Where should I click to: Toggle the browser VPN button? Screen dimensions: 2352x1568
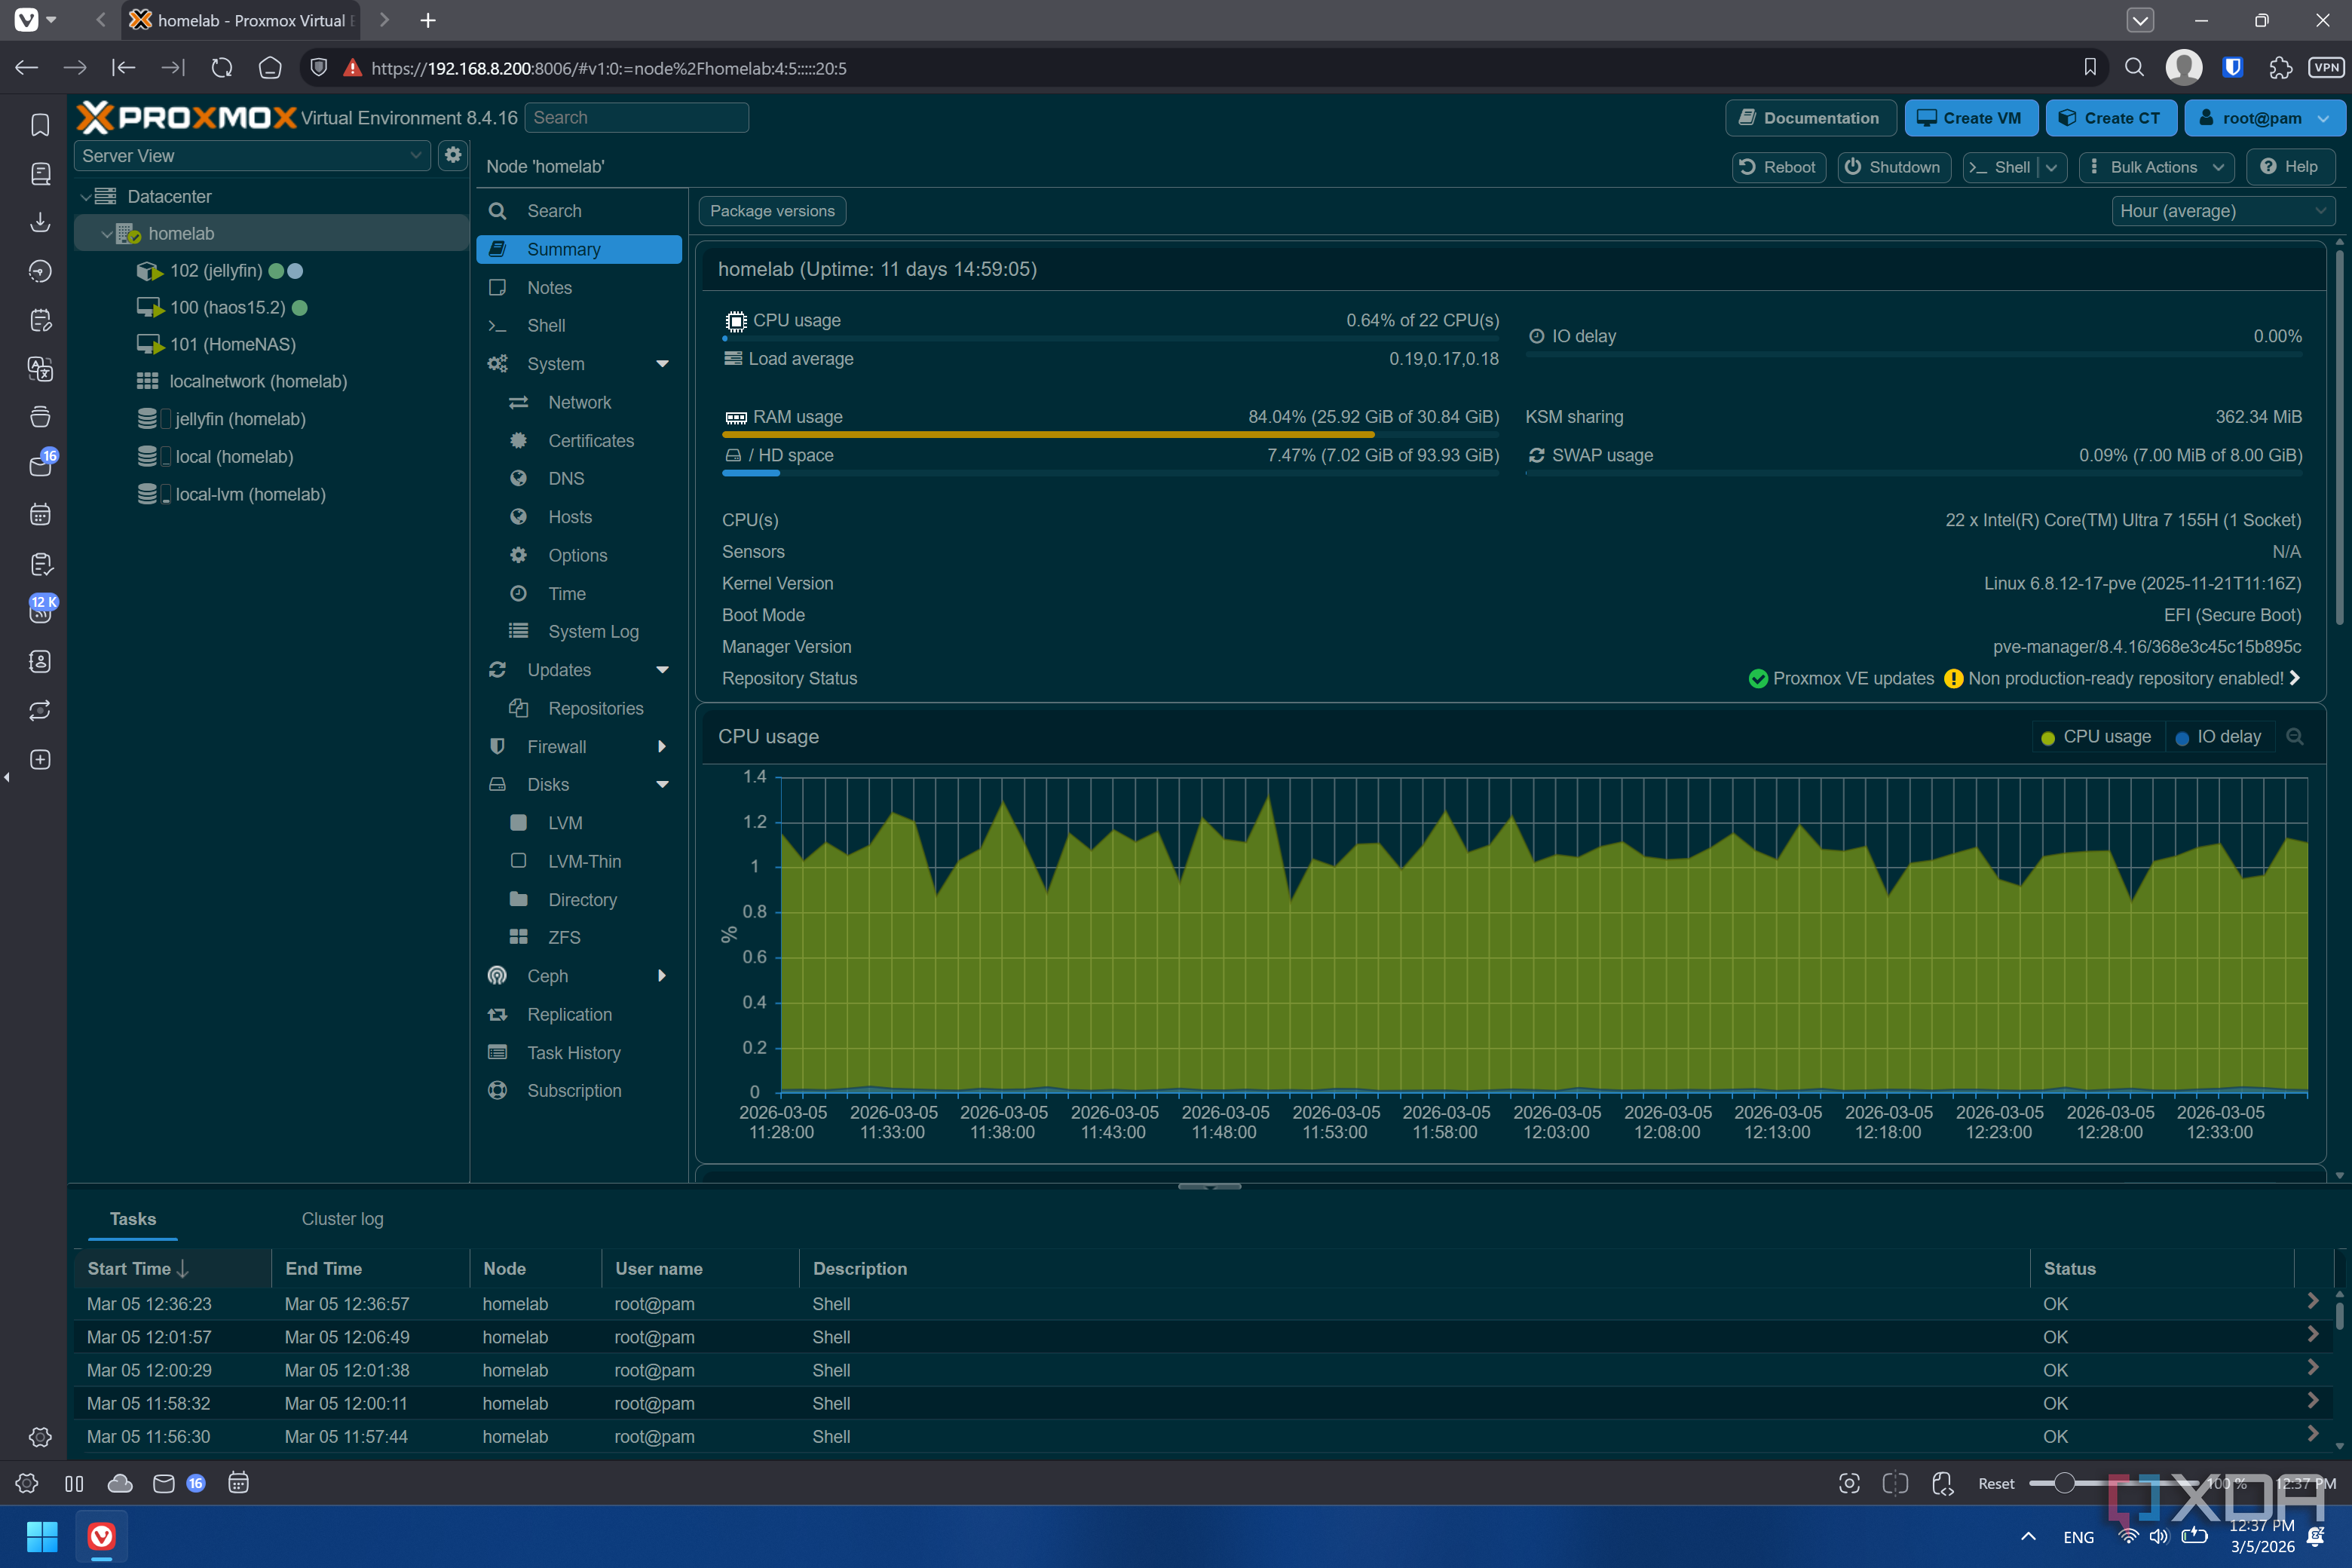pos(2326,68)
